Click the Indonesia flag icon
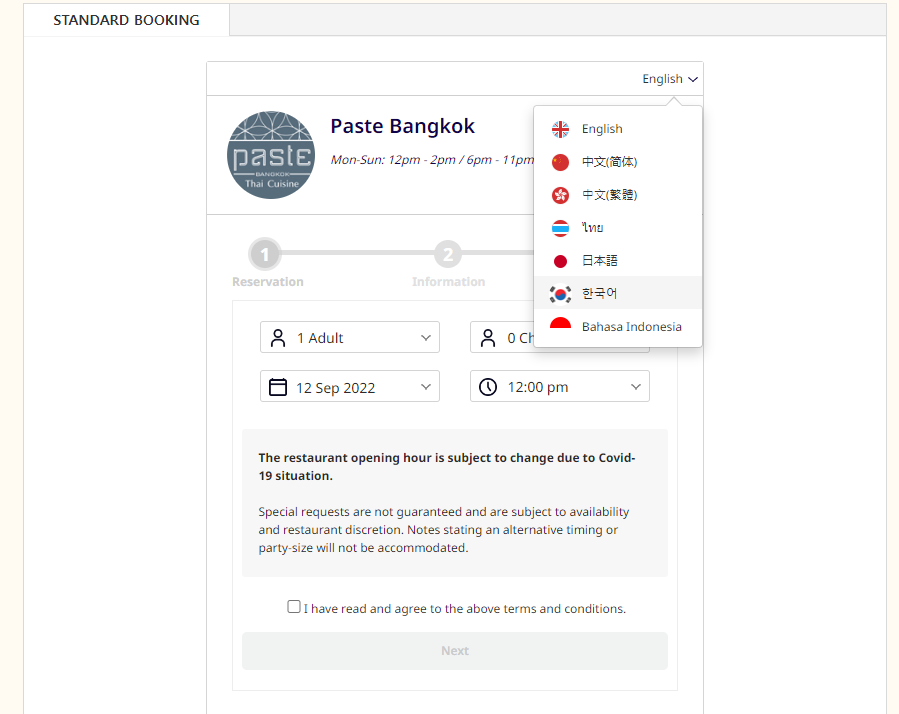Image resolution: width=899 pixels, height=714 pixels. pyautogui.click(x=560, y=323)
